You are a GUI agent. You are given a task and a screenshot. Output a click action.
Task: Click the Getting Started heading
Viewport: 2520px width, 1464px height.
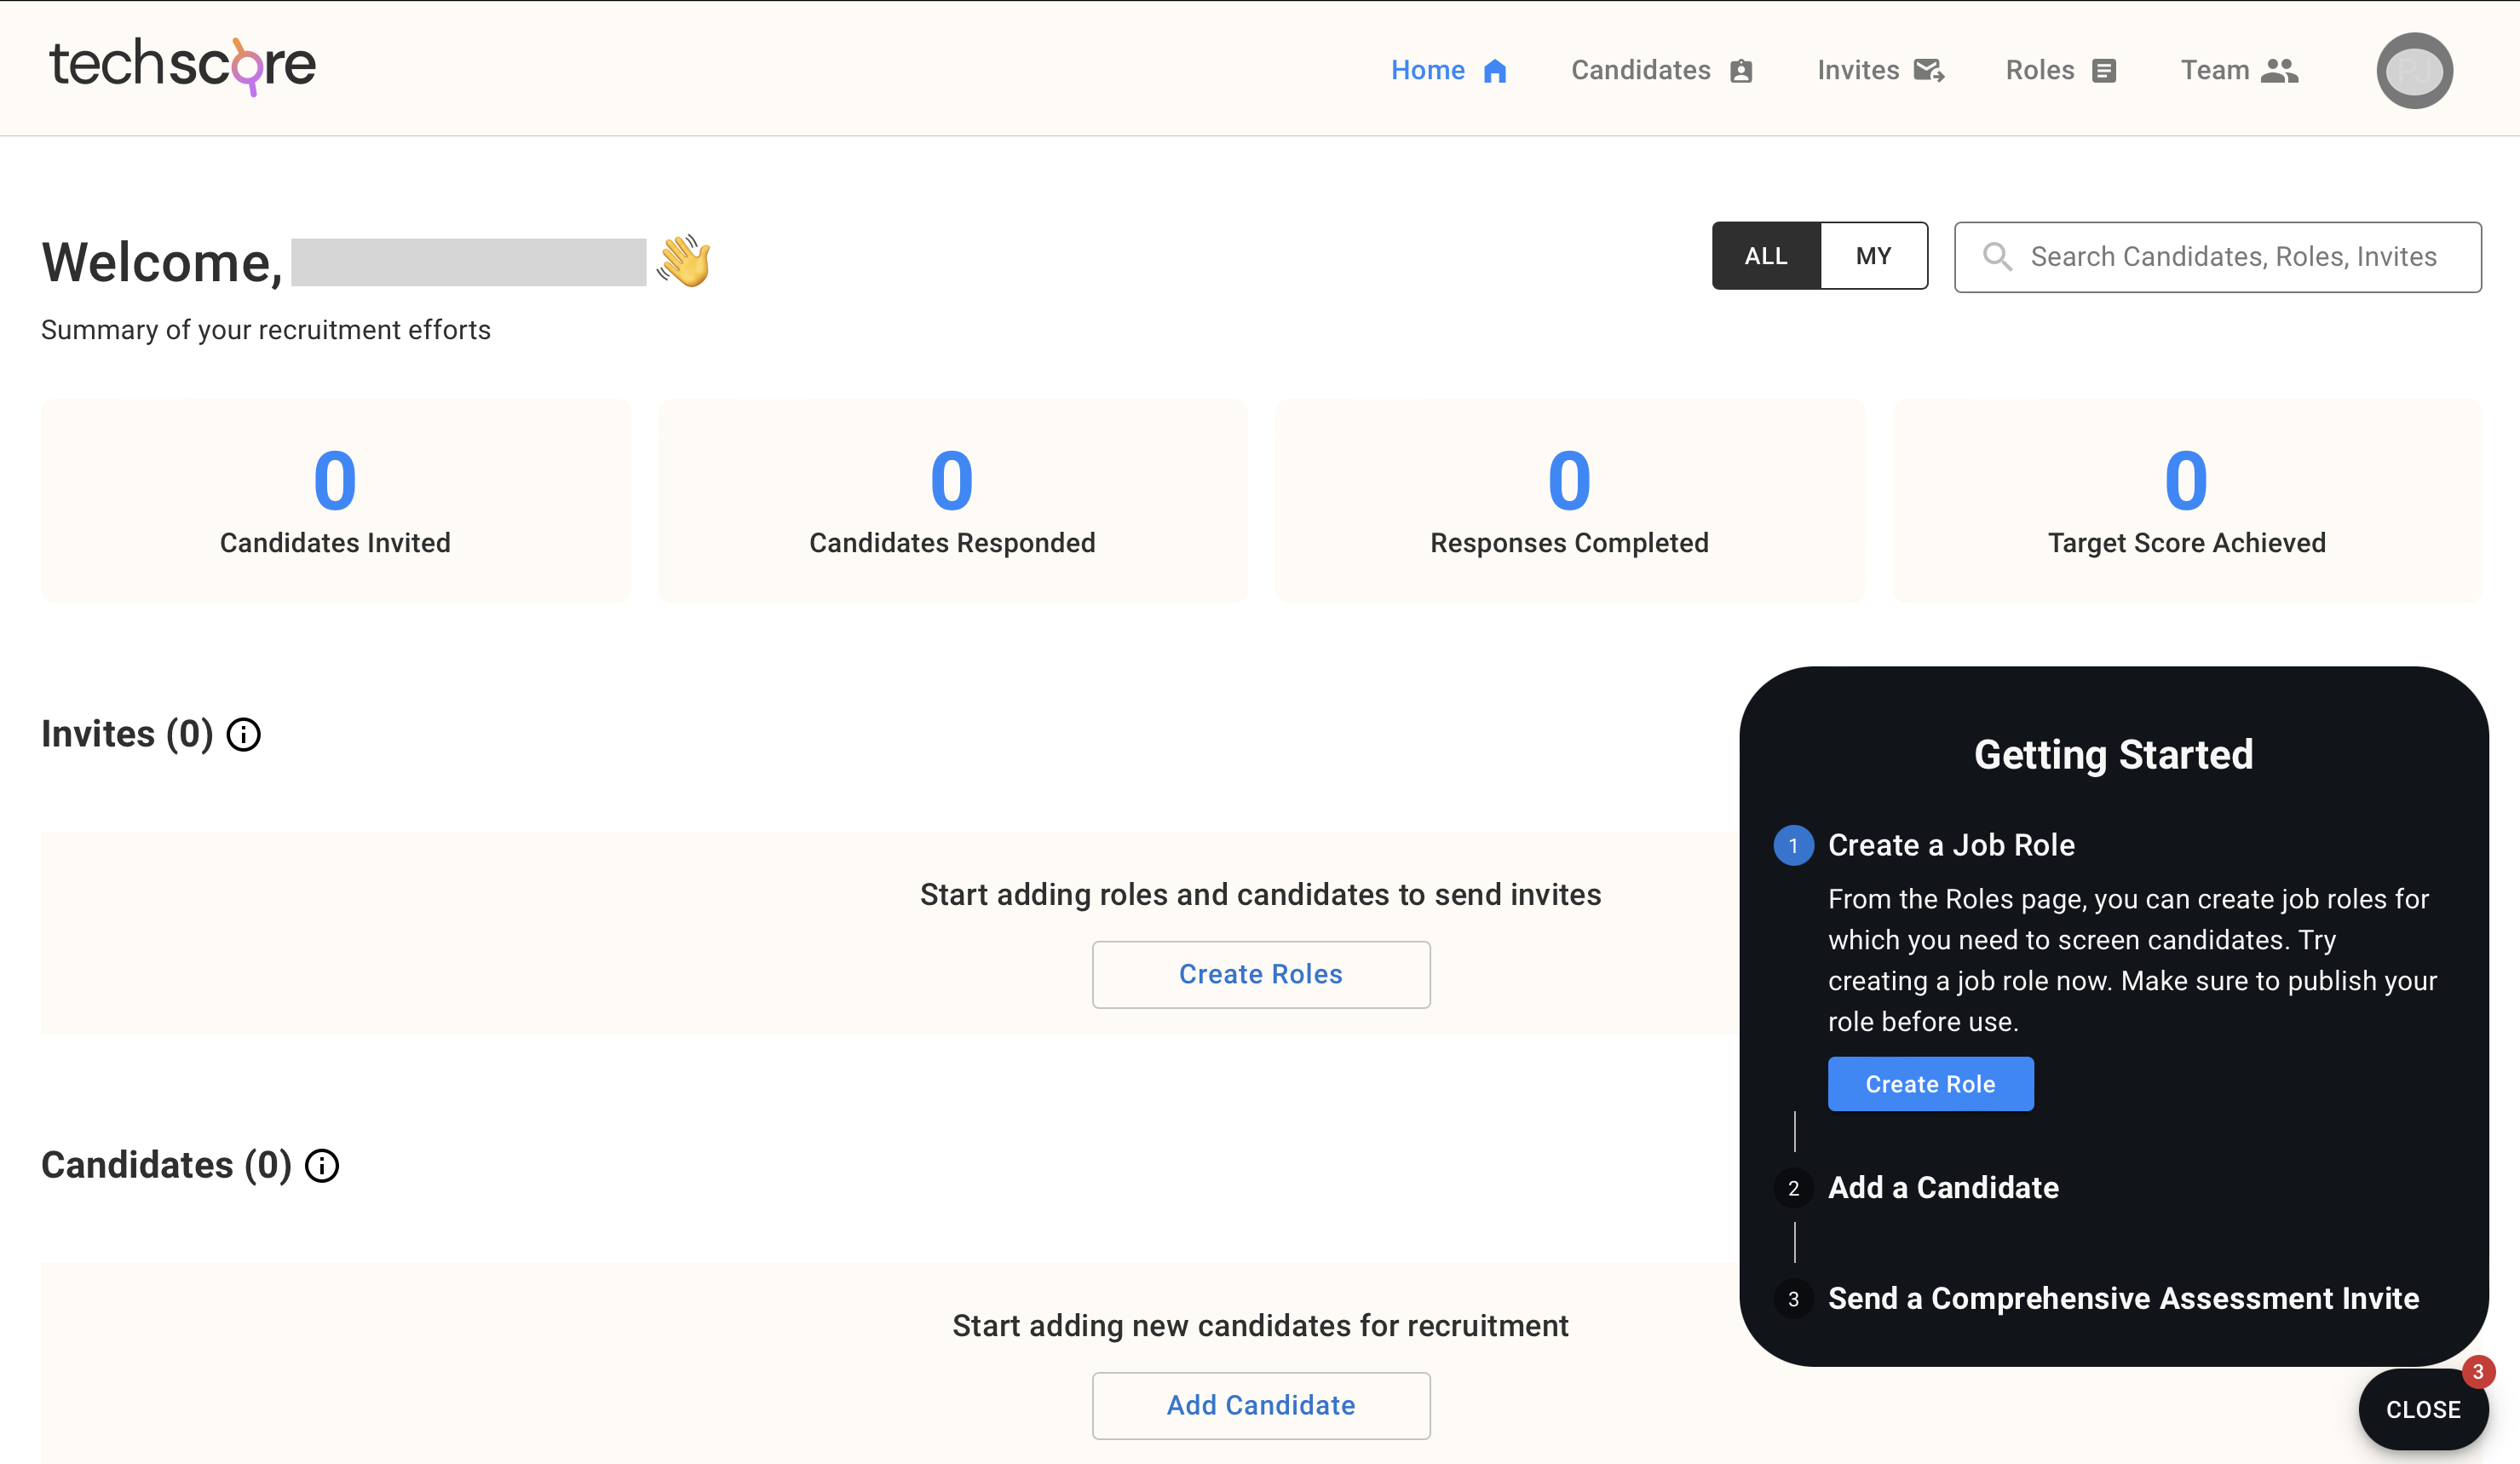2113,755
